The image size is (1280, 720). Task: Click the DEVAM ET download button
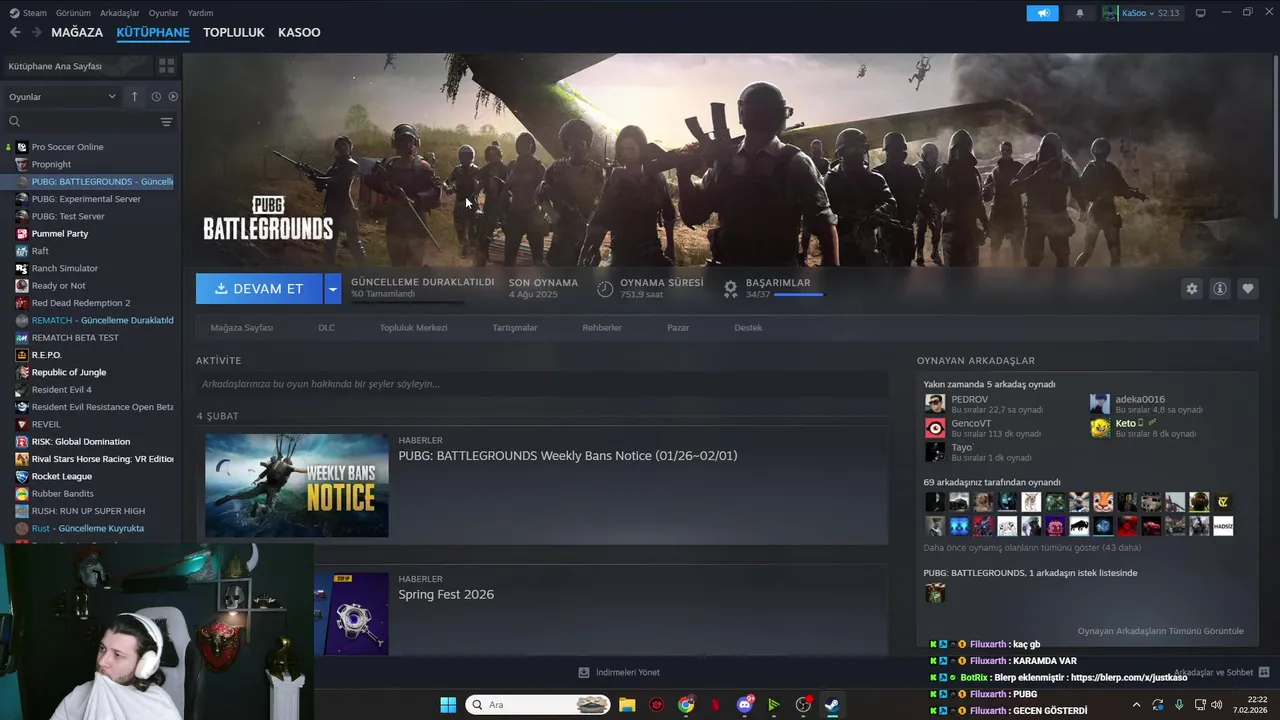point(259,289)
